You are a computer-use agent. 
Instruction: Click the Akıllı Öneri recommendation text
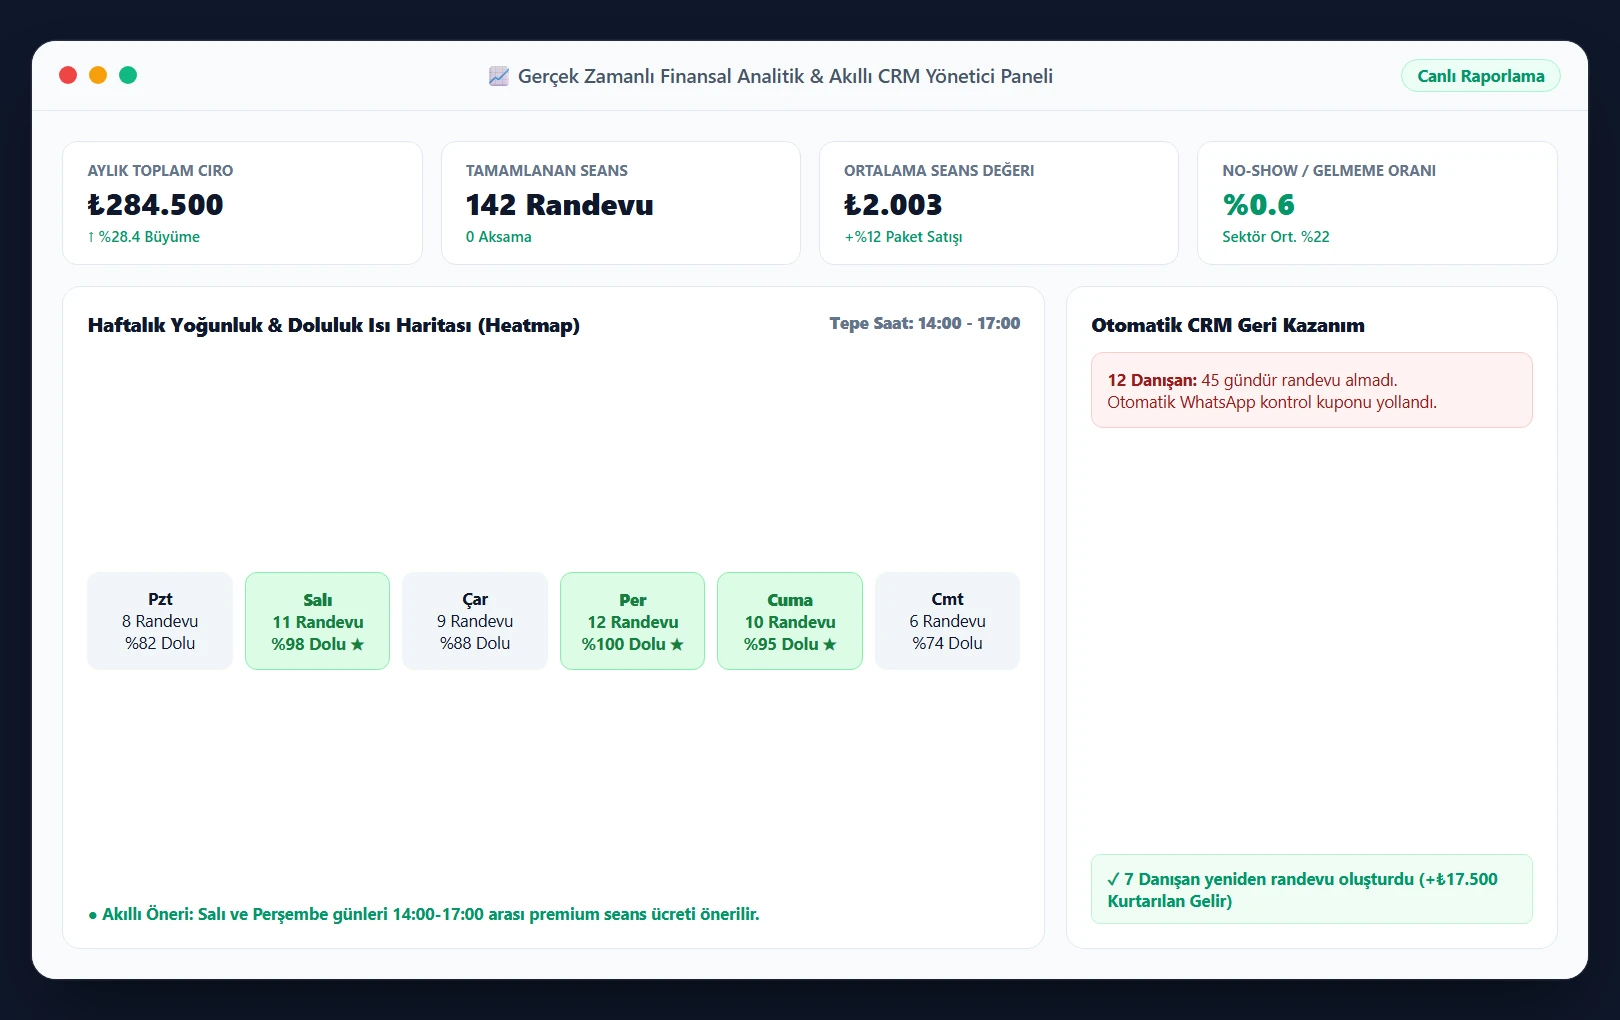(x=424, y=914)
